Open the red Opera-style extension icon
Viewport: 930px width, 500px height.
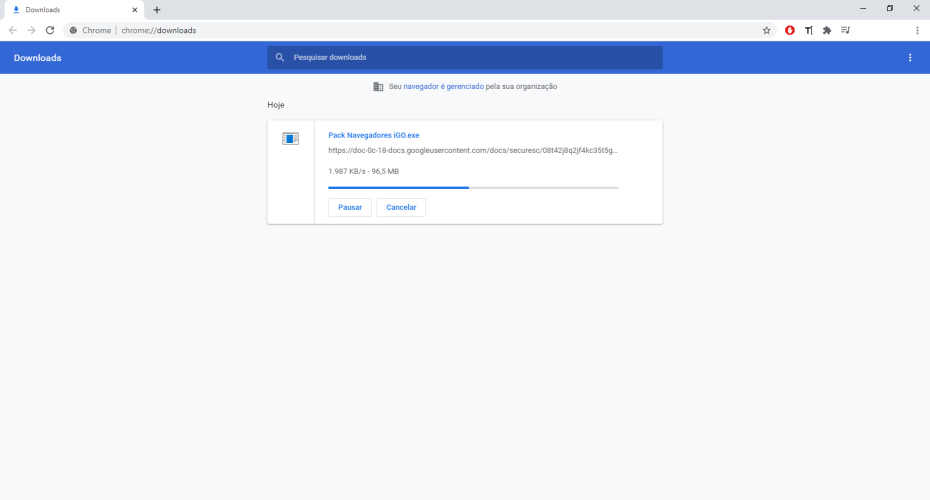(790, 30)
